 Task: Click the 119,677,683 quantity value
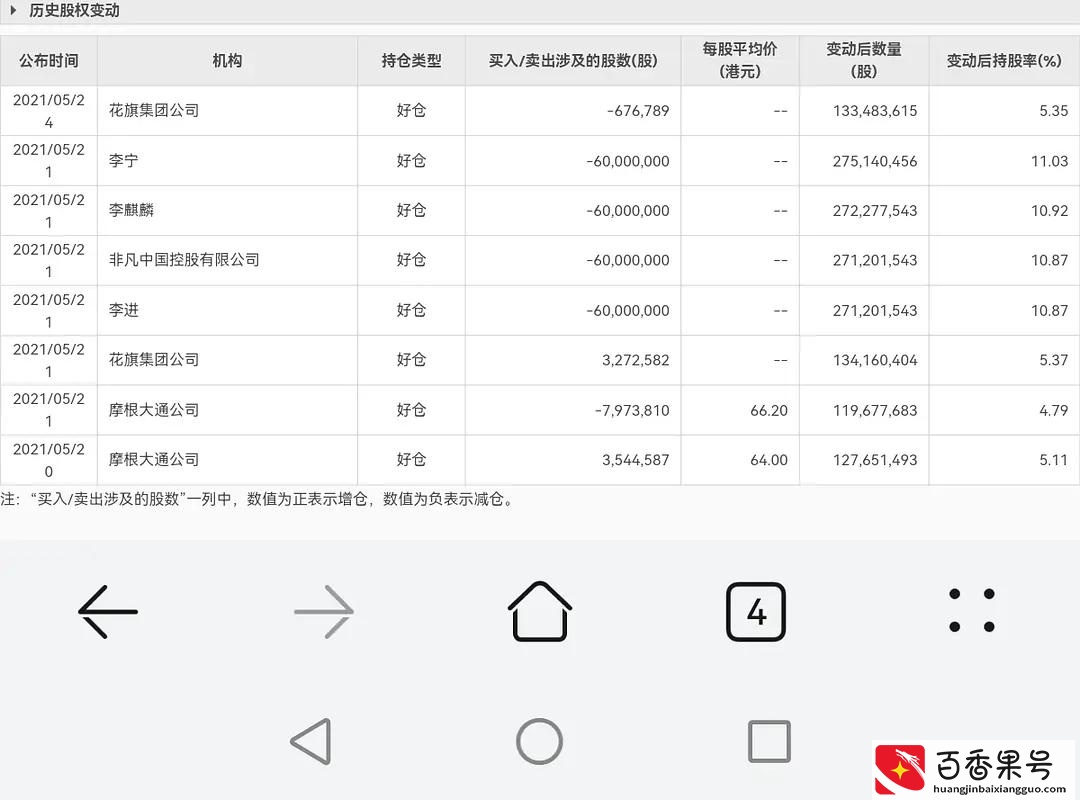coord(875,411)
